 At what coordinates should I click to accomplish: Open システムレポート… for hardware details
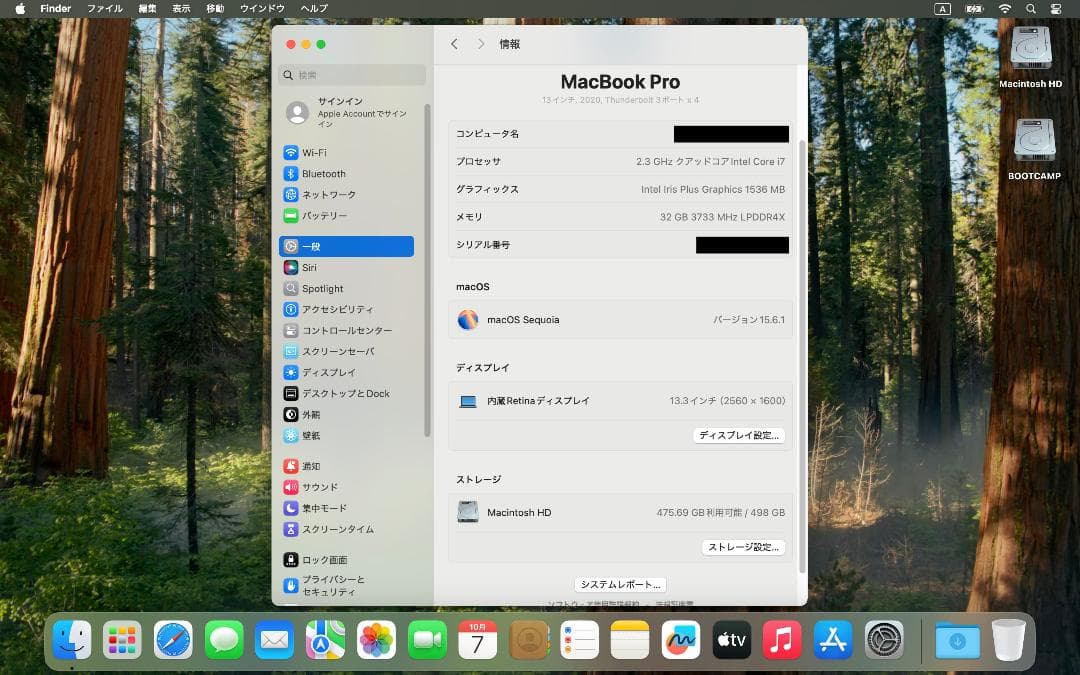[x=622, y=583]
